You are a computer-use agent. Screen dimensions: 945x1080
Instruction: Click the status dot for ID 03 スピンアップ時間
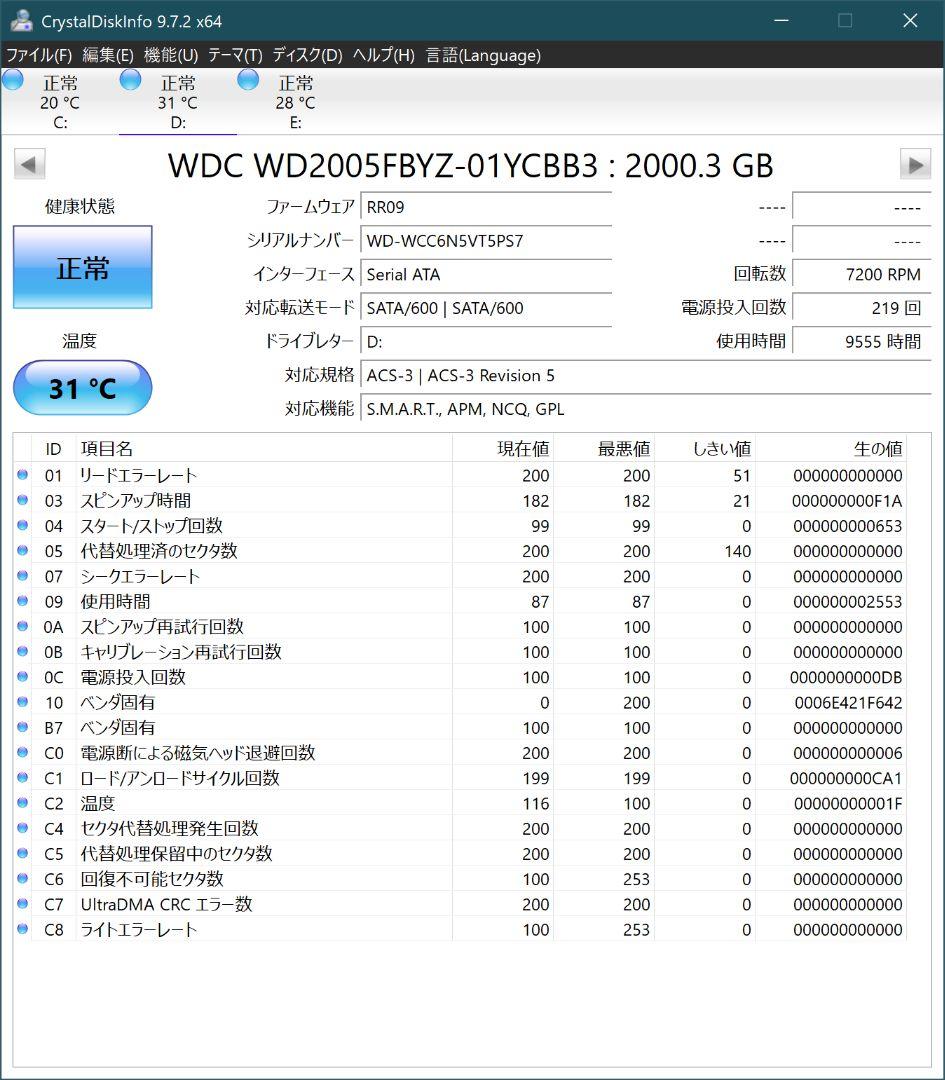click(22, 500)
